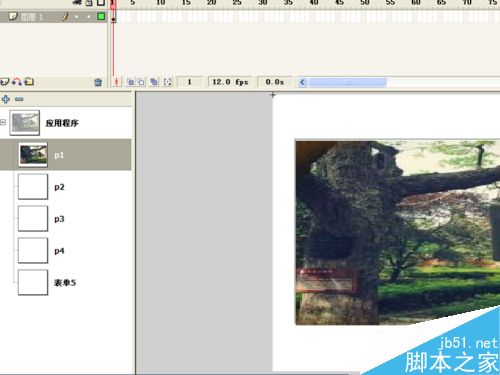Click the p1 screen label
Viewport: 500px width, 375px height.
(59, 155)
